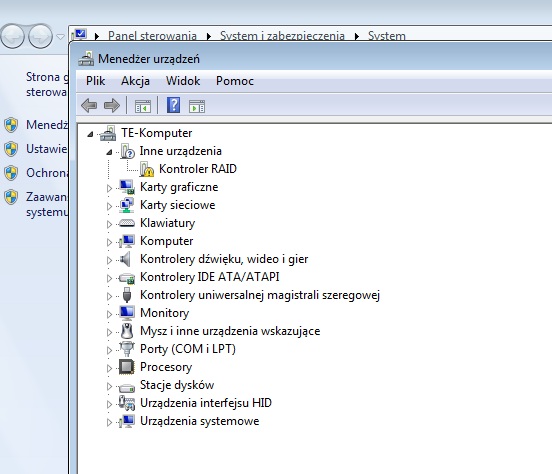Click the Klawiatury keyboard icon

pyautogui.click(x=127, y=223)
